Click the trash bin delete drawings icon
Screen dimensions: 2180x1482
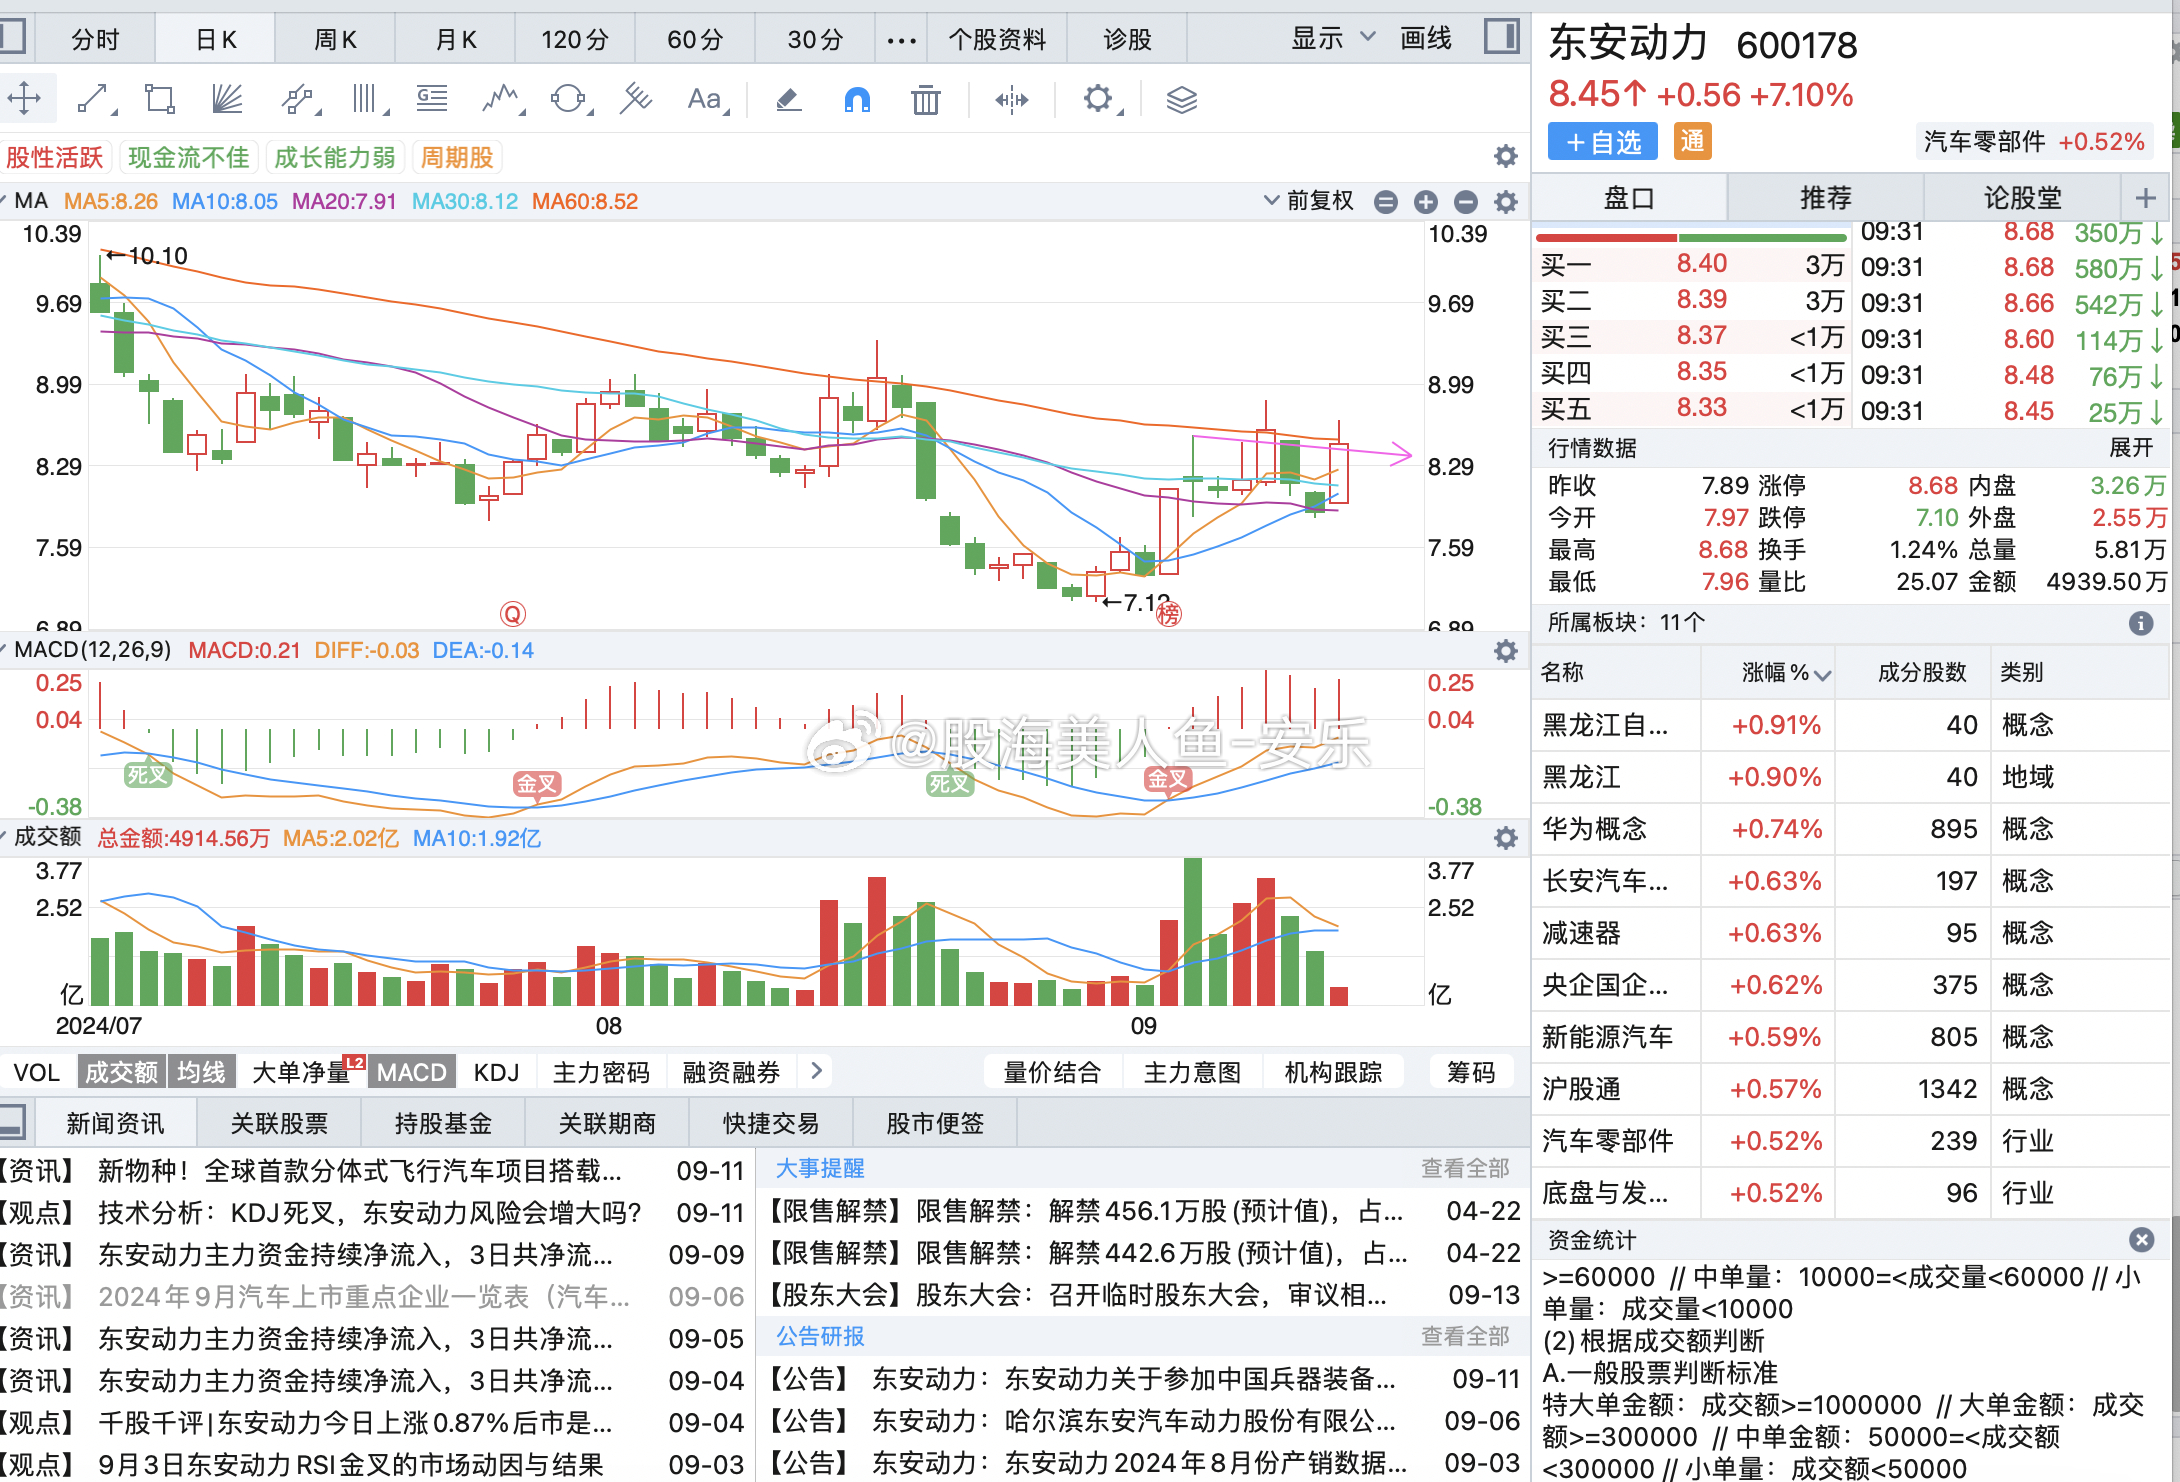[x=925, y=99]
